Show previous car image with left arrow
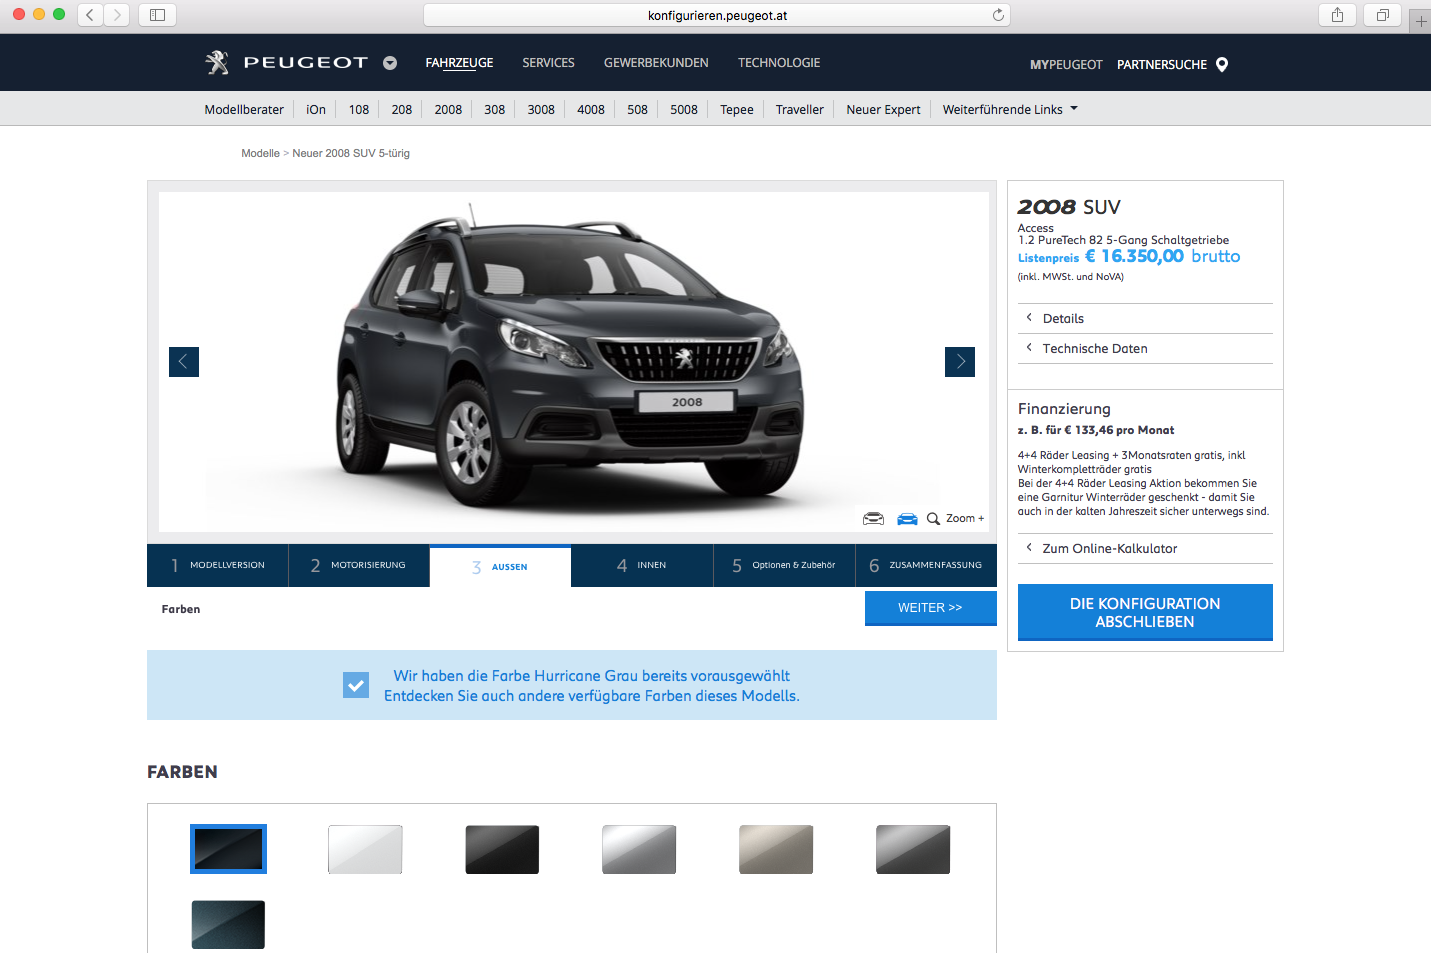This screenshot has width=1431, height=953. (x=184, y=362)
